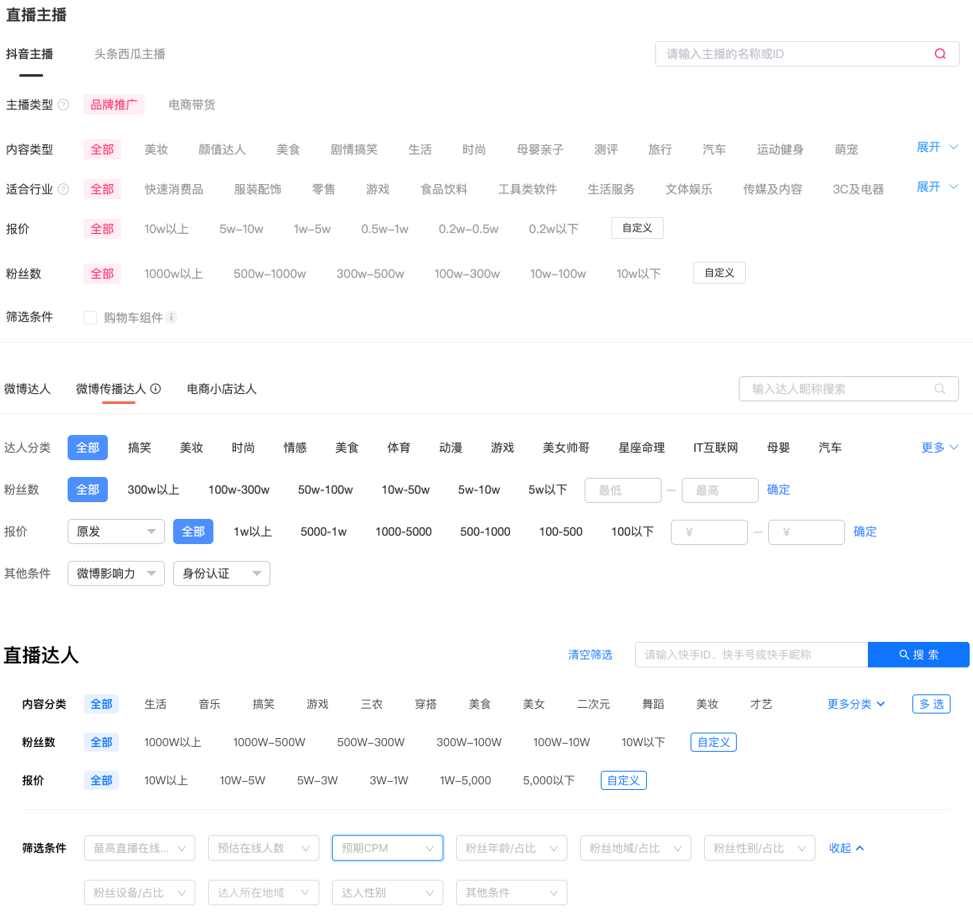The height and width of the screenshot is (916, 973).
Task: Expand 更多 talent categories
Action: click(939, 447)
